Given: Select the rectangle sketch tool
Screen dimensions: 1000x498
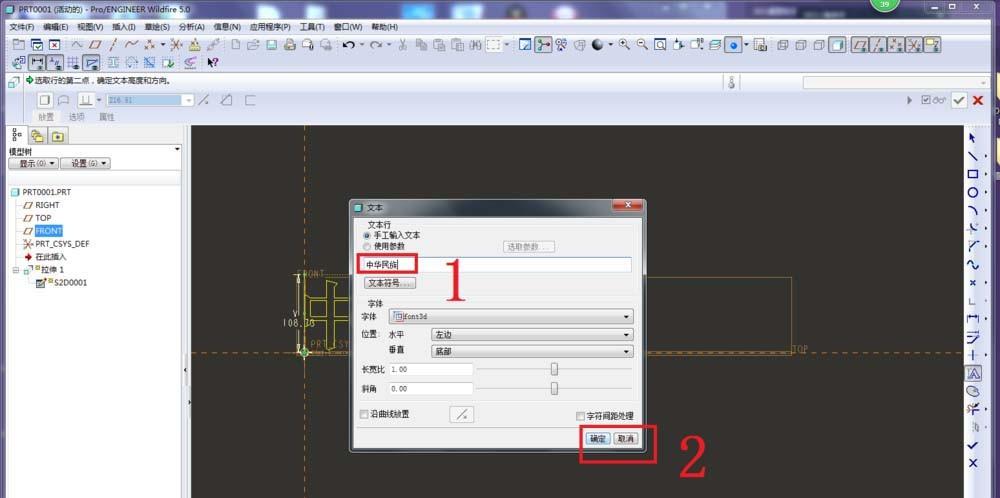Looking at the screenshot, I should pyautogui.click(x=973, y=174).
